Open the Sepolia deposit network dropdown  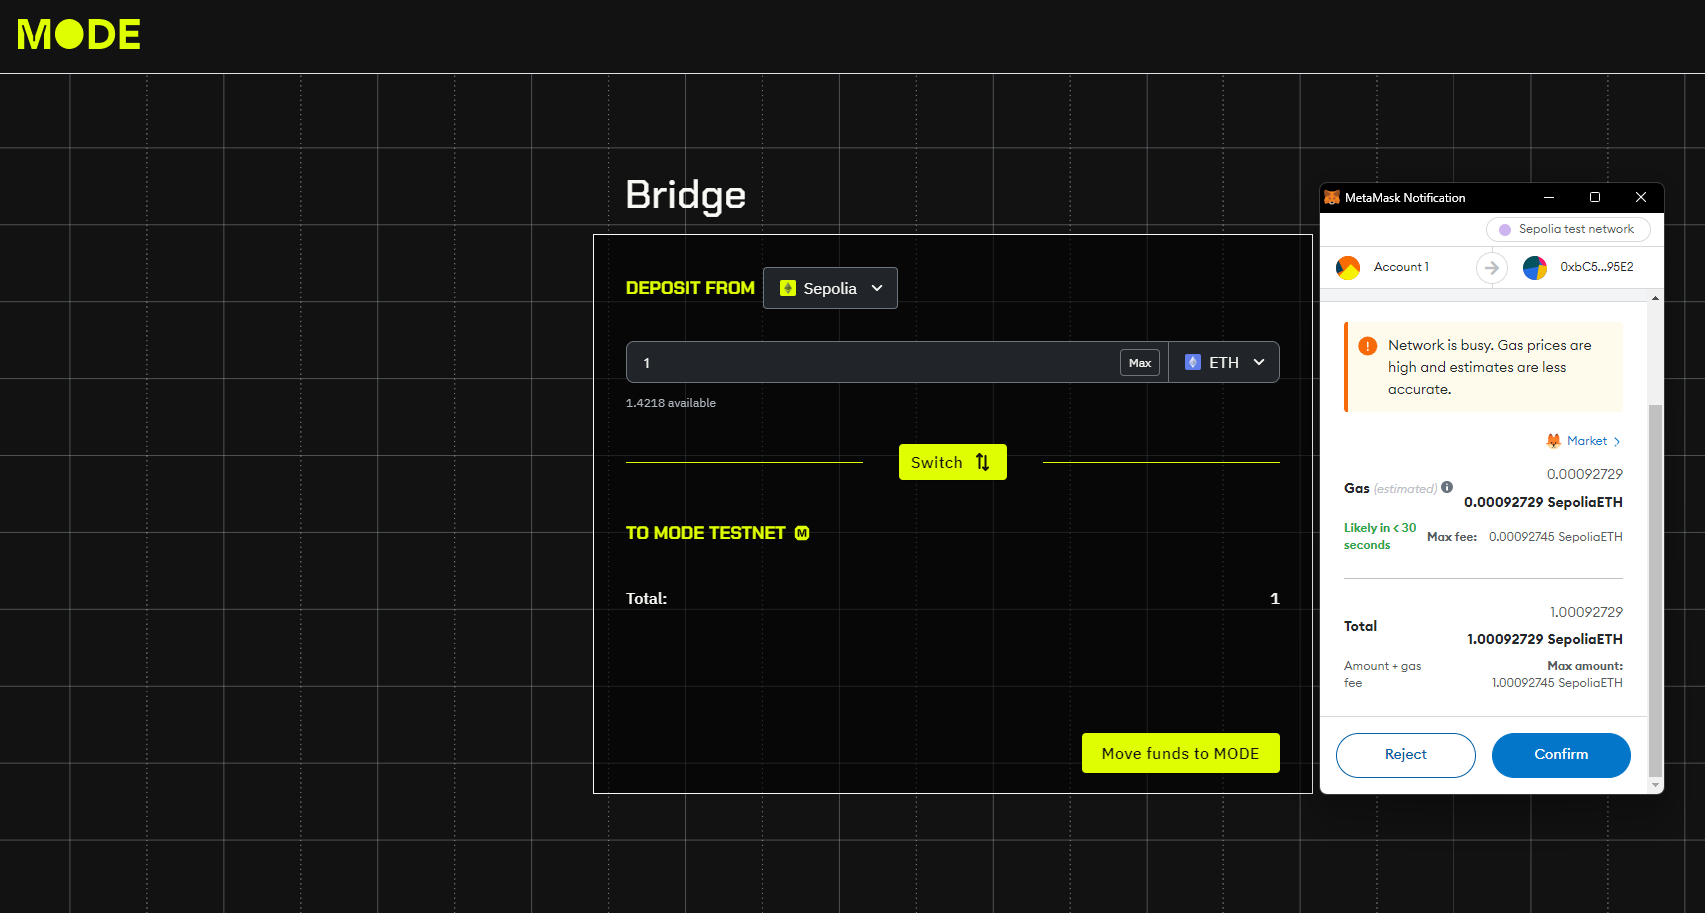point(830,288)
